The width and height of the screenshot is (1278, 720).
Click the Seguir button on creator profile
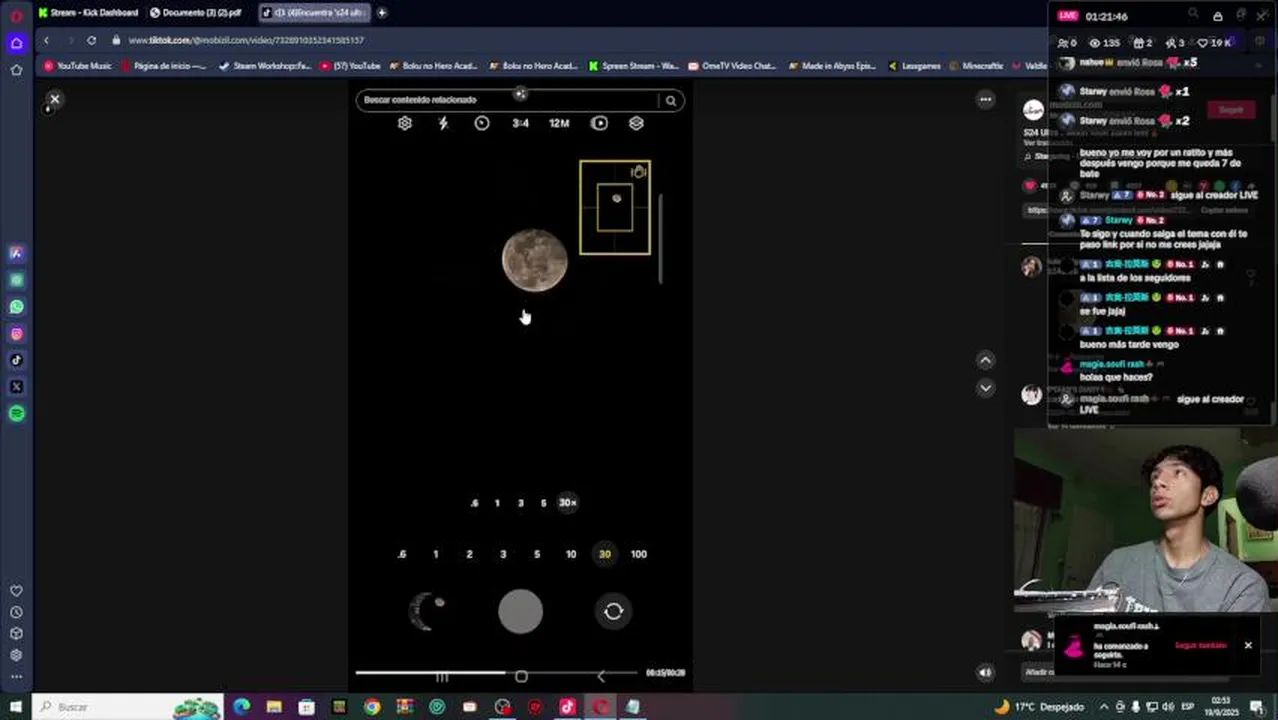pos(1231,110)
